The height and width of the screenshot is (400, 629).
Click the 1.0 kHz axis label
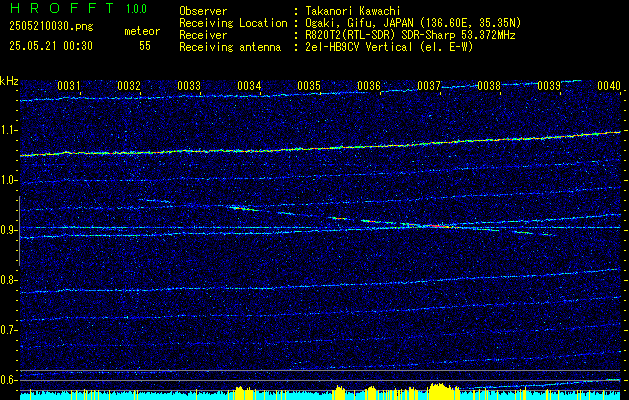(x=8, y=181)
